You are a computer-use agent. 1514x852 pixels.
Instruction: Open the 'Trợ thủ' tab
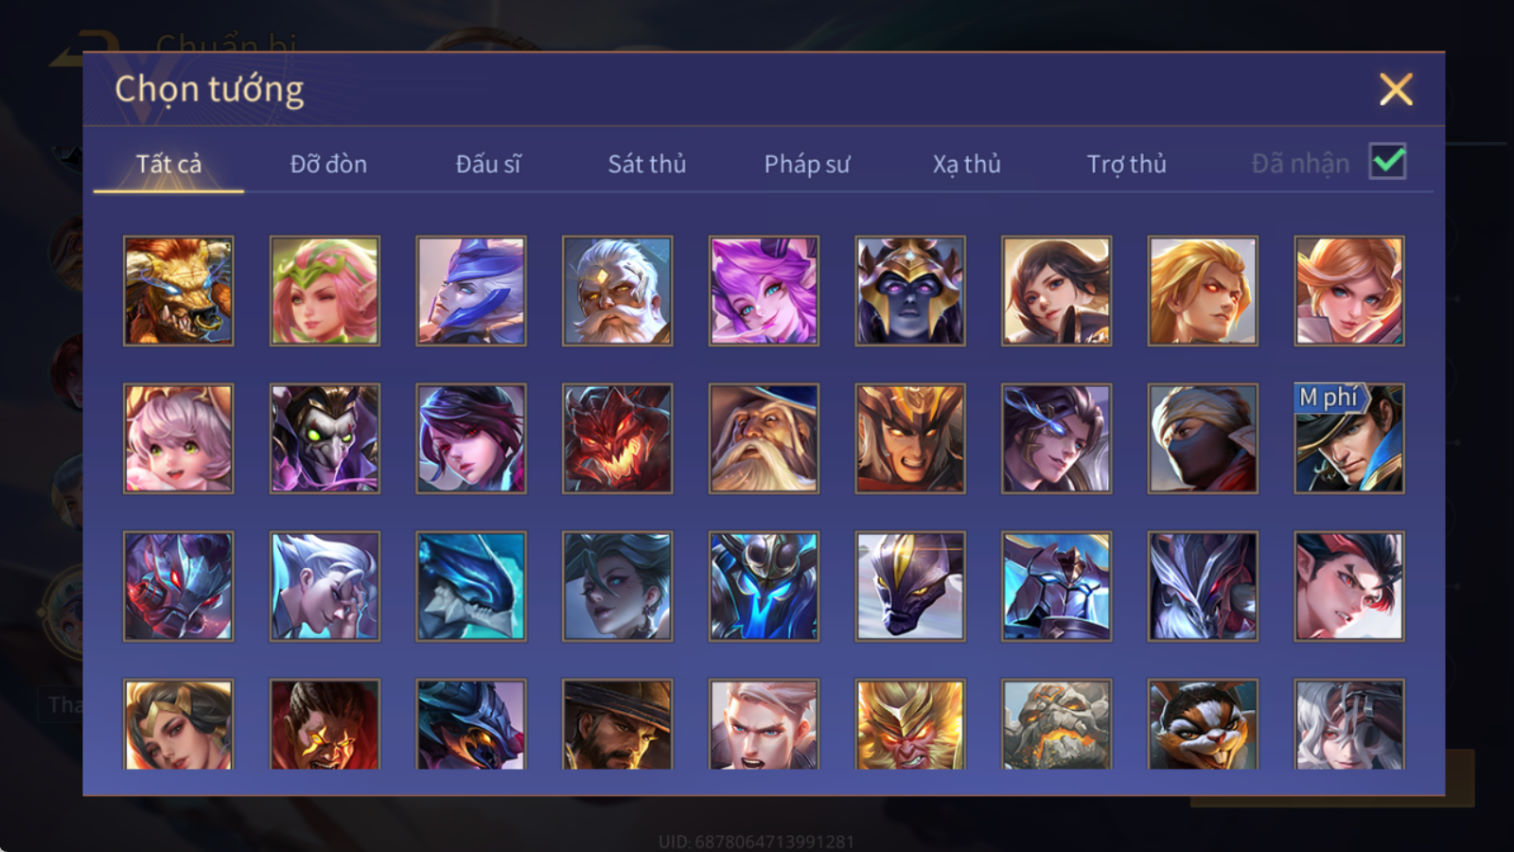click(x=1127, y=164)
